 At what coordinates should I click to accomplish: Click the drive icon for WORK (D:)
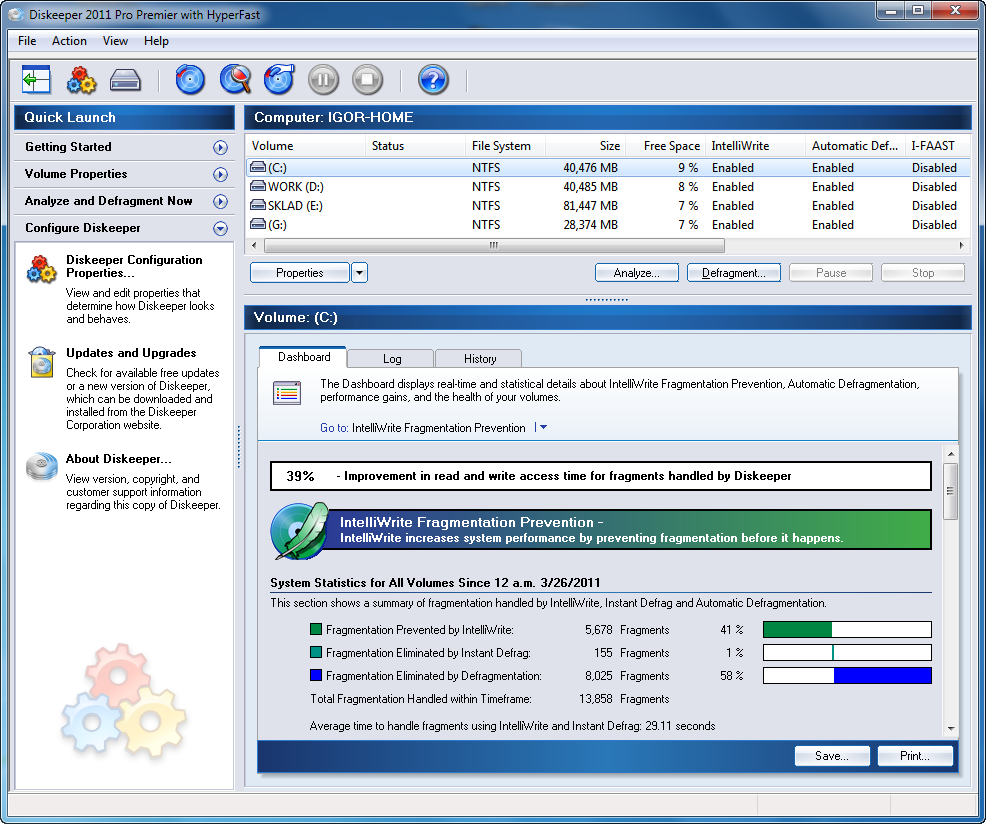click(x=258, y=186)
